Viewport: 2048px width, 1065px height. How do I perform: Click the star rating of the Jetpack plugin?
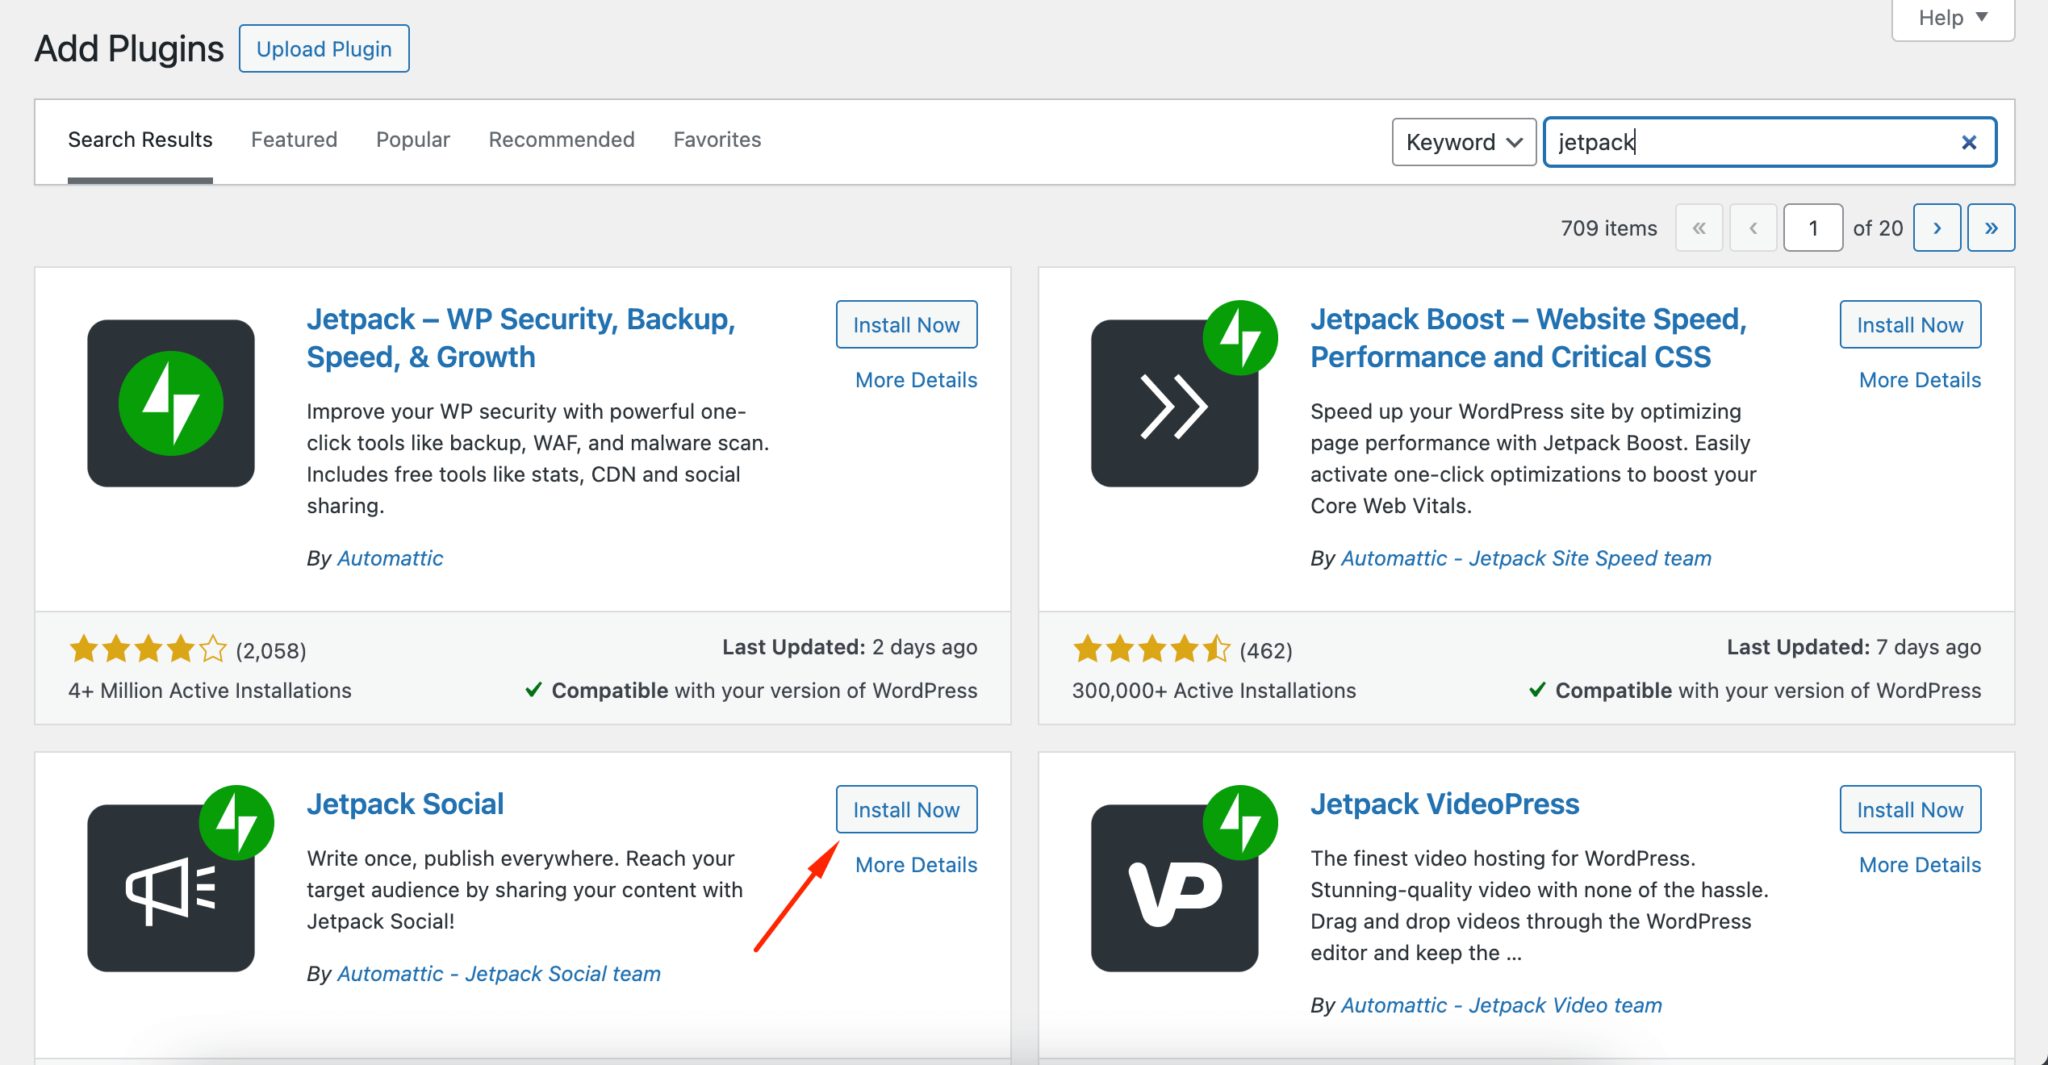148,650
